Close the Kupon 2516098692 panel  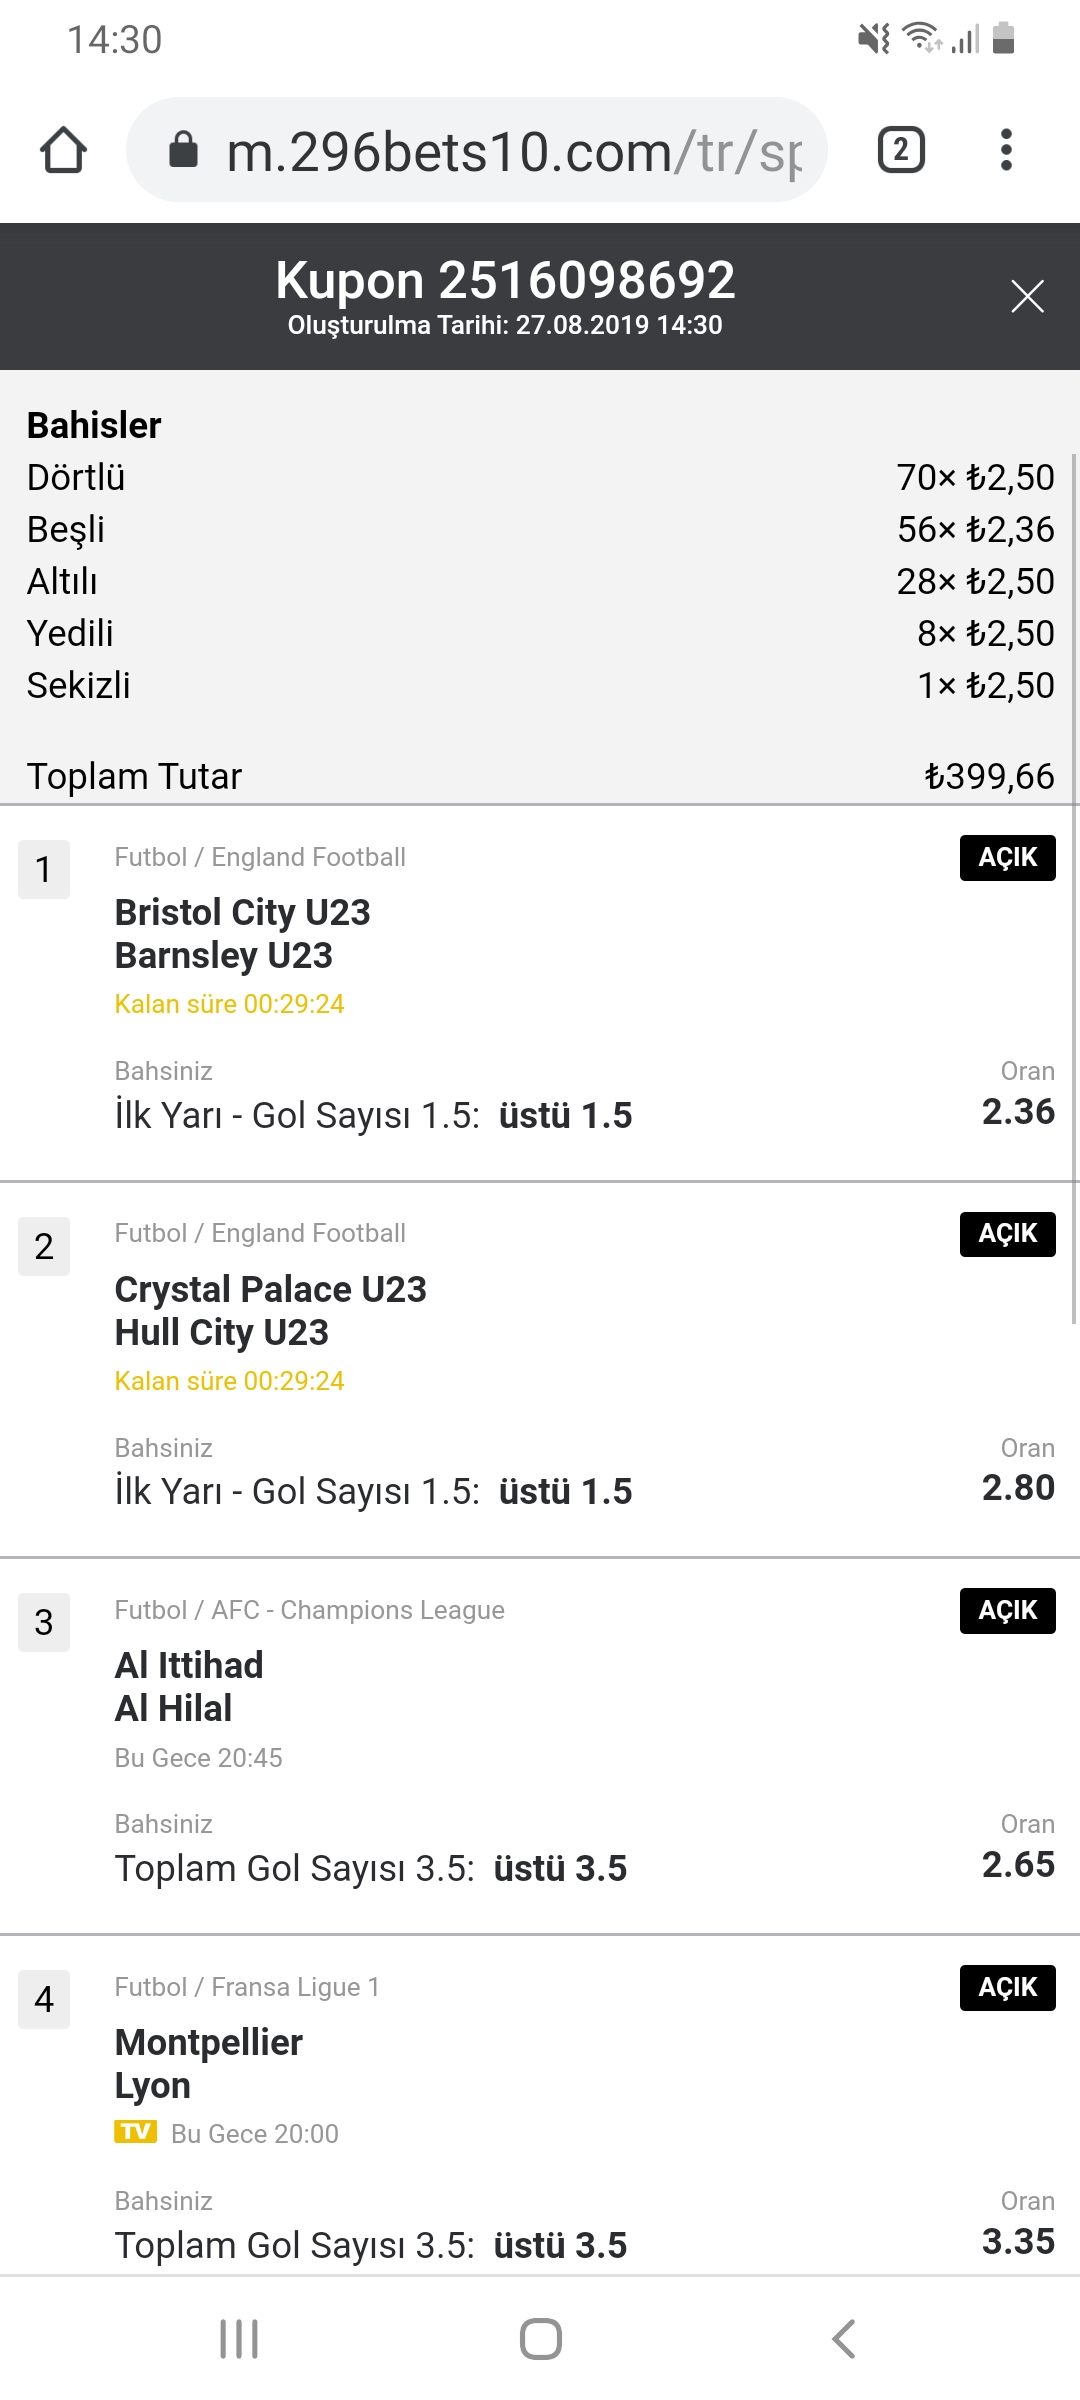coord(1027,296)
